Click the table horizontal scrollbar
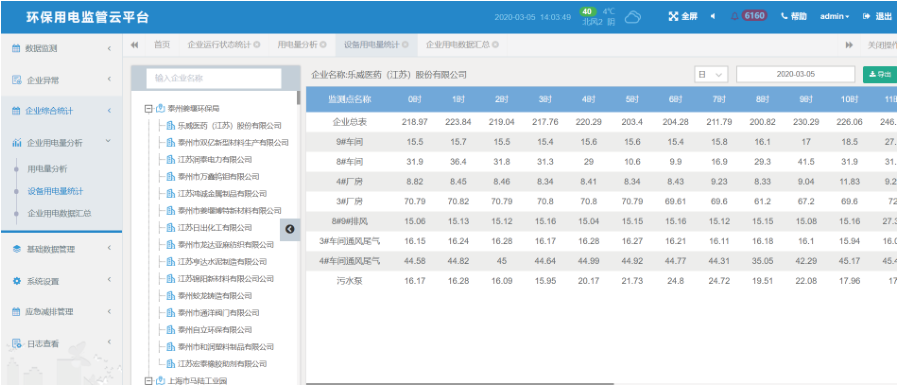 (x=460, y=384)
